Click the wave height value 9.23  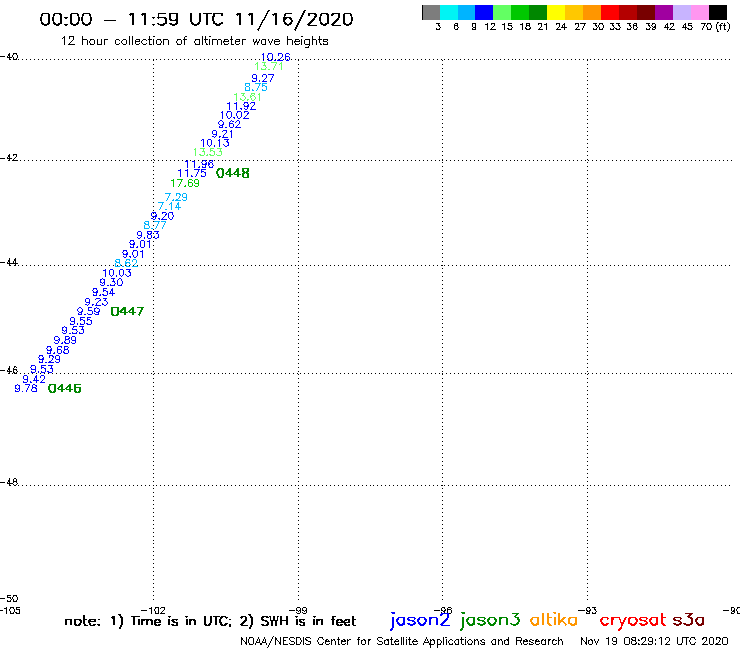[x=96, y=302]
